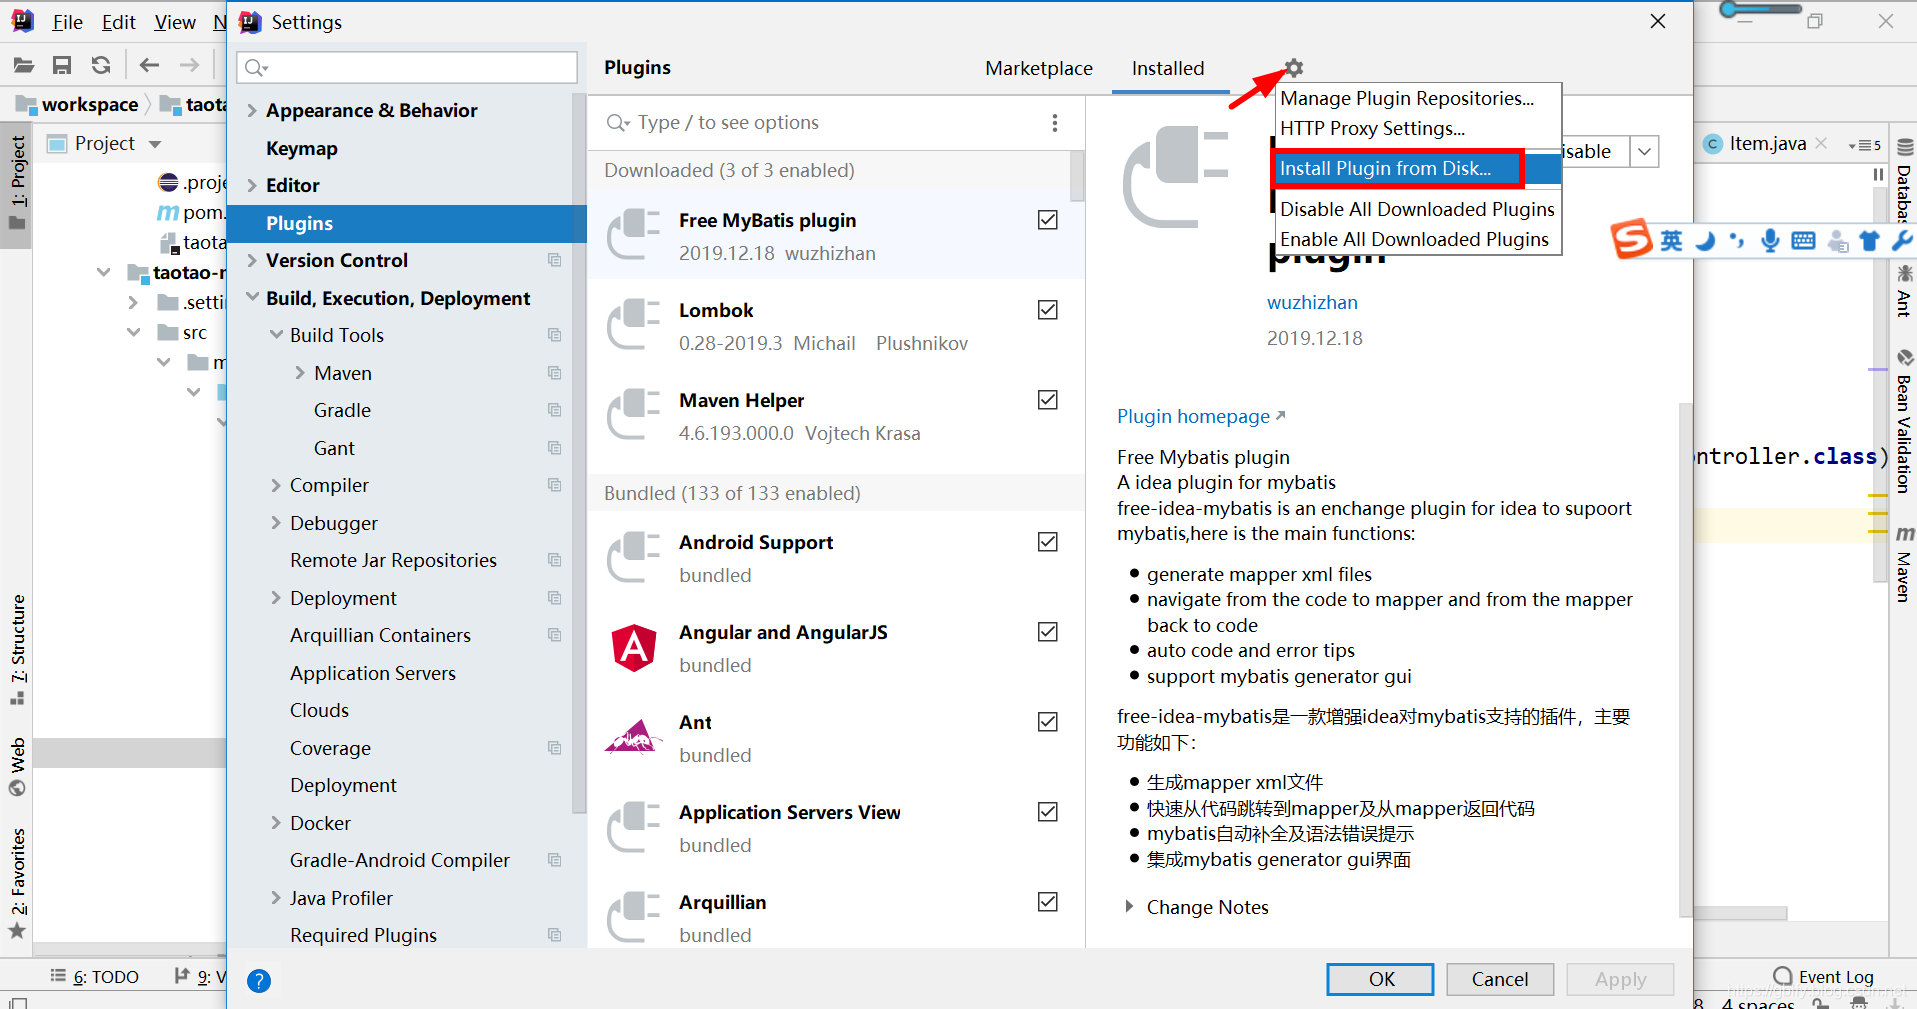The width and height of the screenshot is (1917, 1009).
Task: Collapse Build, Execution, Deployment node
Action: tap(252, 298)
